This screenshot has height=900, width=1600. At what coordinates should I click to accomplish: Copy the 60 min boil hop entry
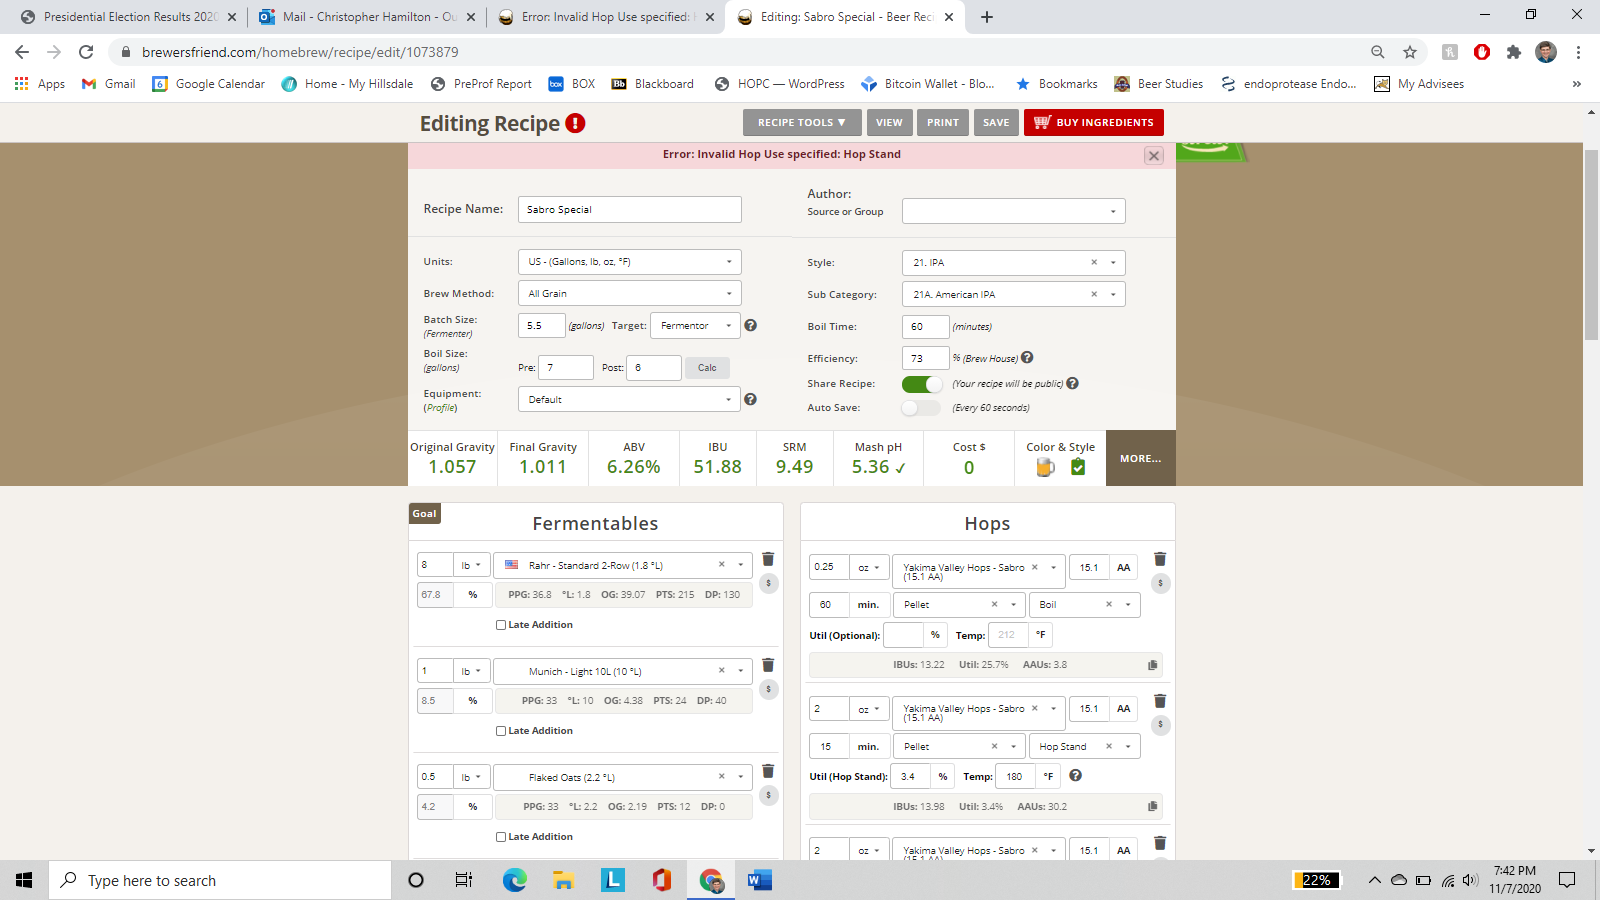point(1152,665)
